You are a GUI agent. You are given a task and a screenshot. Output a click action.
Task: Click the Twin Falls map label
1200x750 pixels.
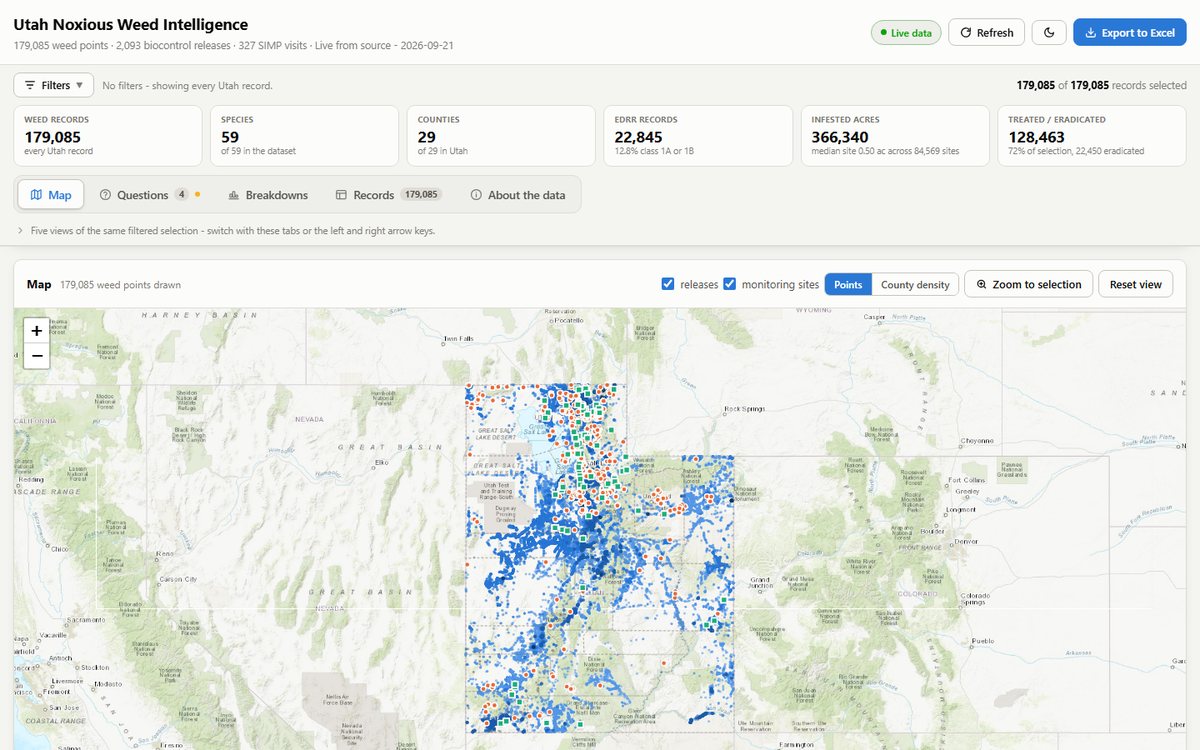pyautogui.click(x=458, y=338)
